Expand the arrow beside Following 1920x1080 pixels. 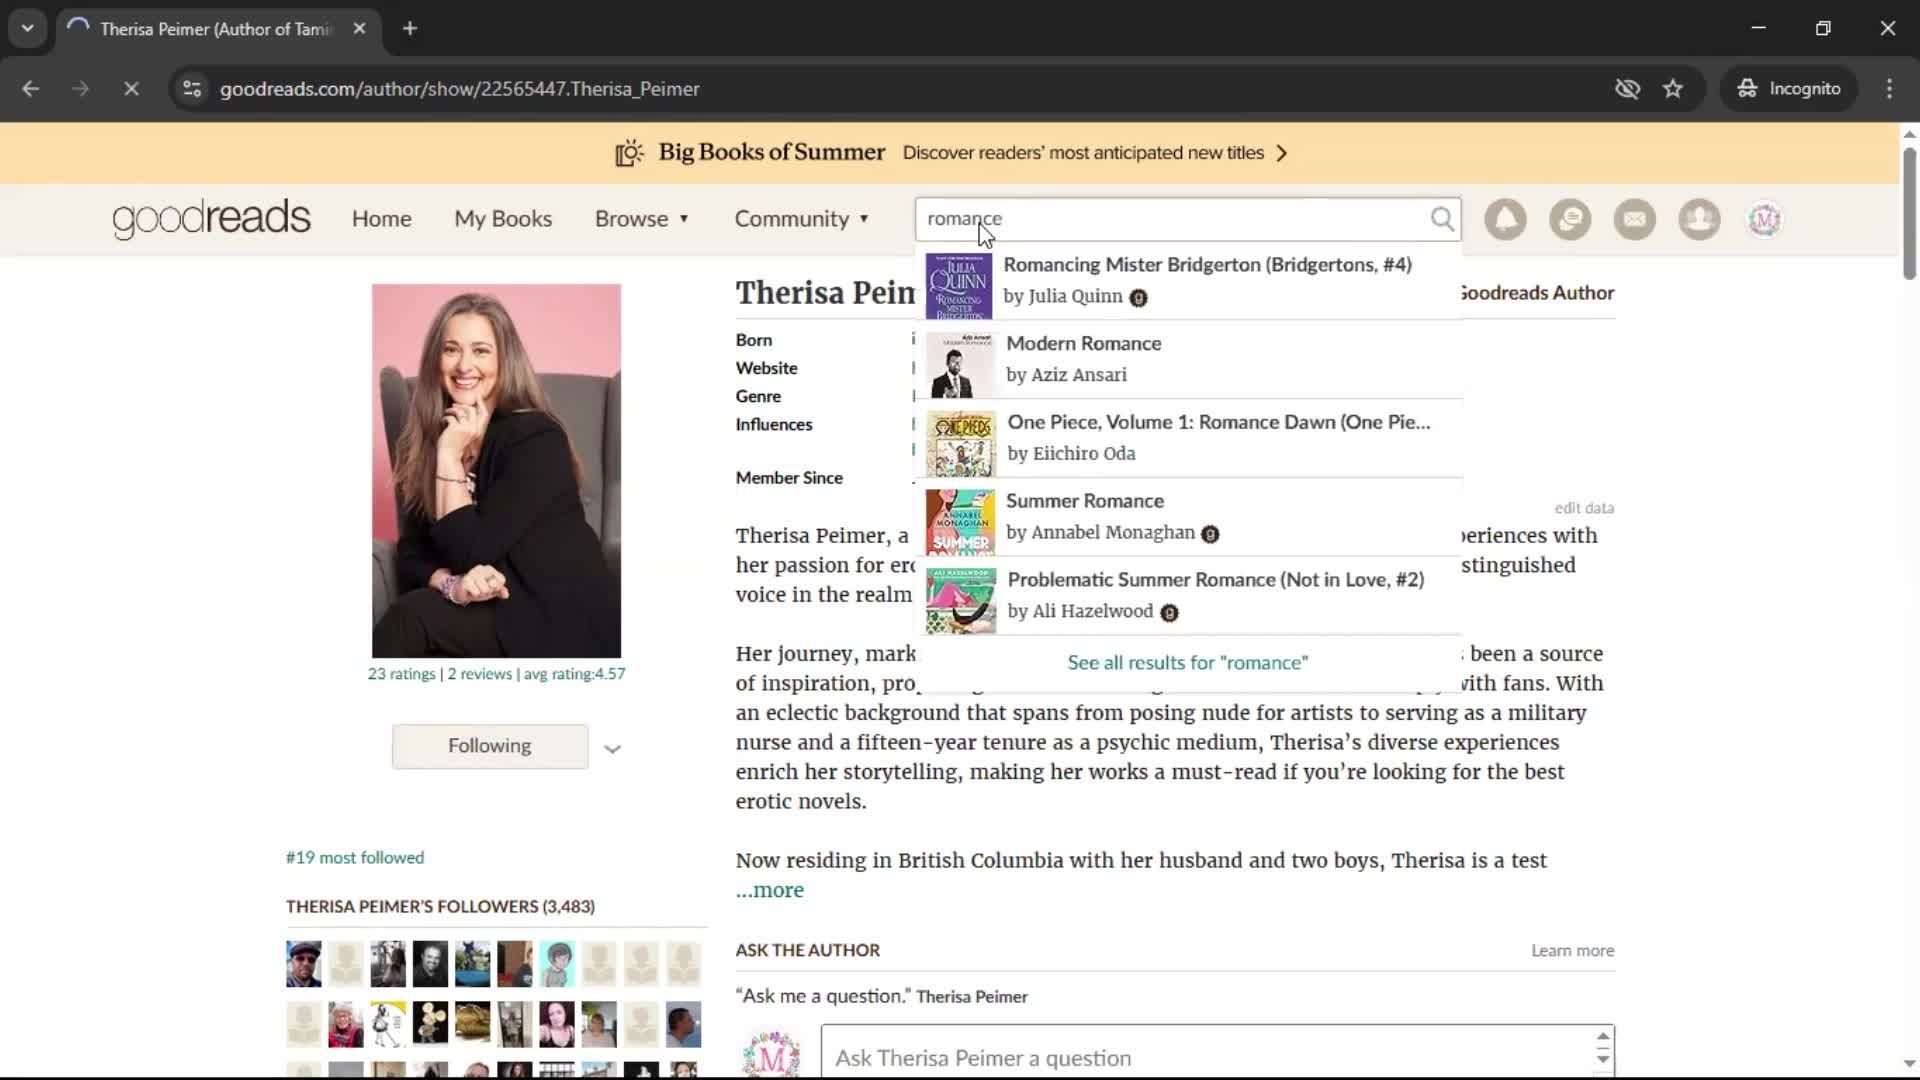tap(612, 749)
